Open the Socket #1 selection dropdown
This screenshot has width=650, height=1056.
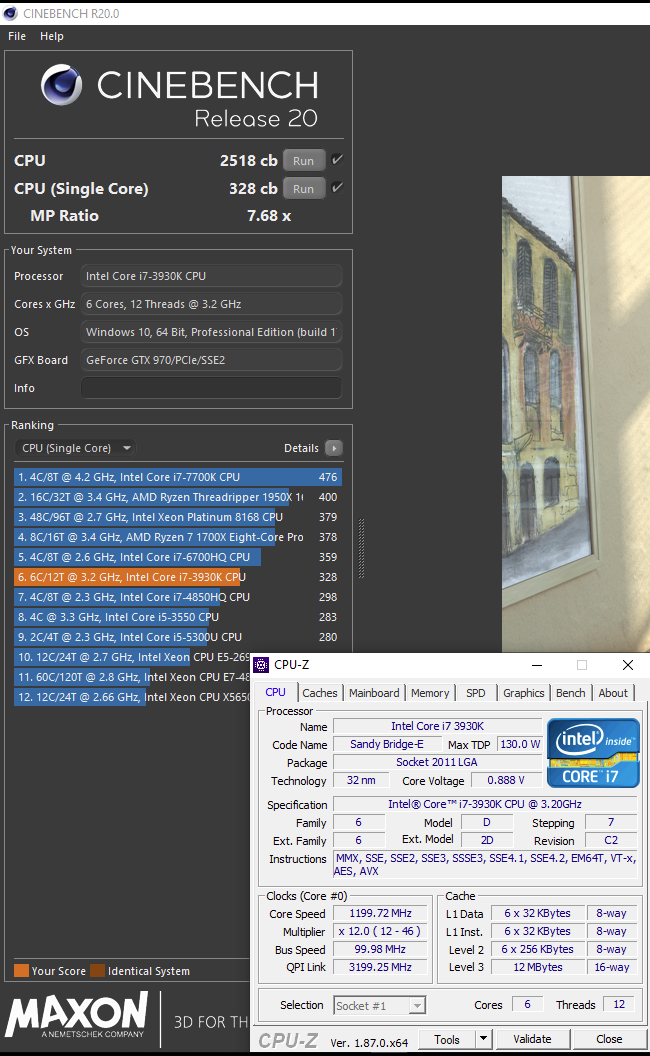(x=380, y=1005)
